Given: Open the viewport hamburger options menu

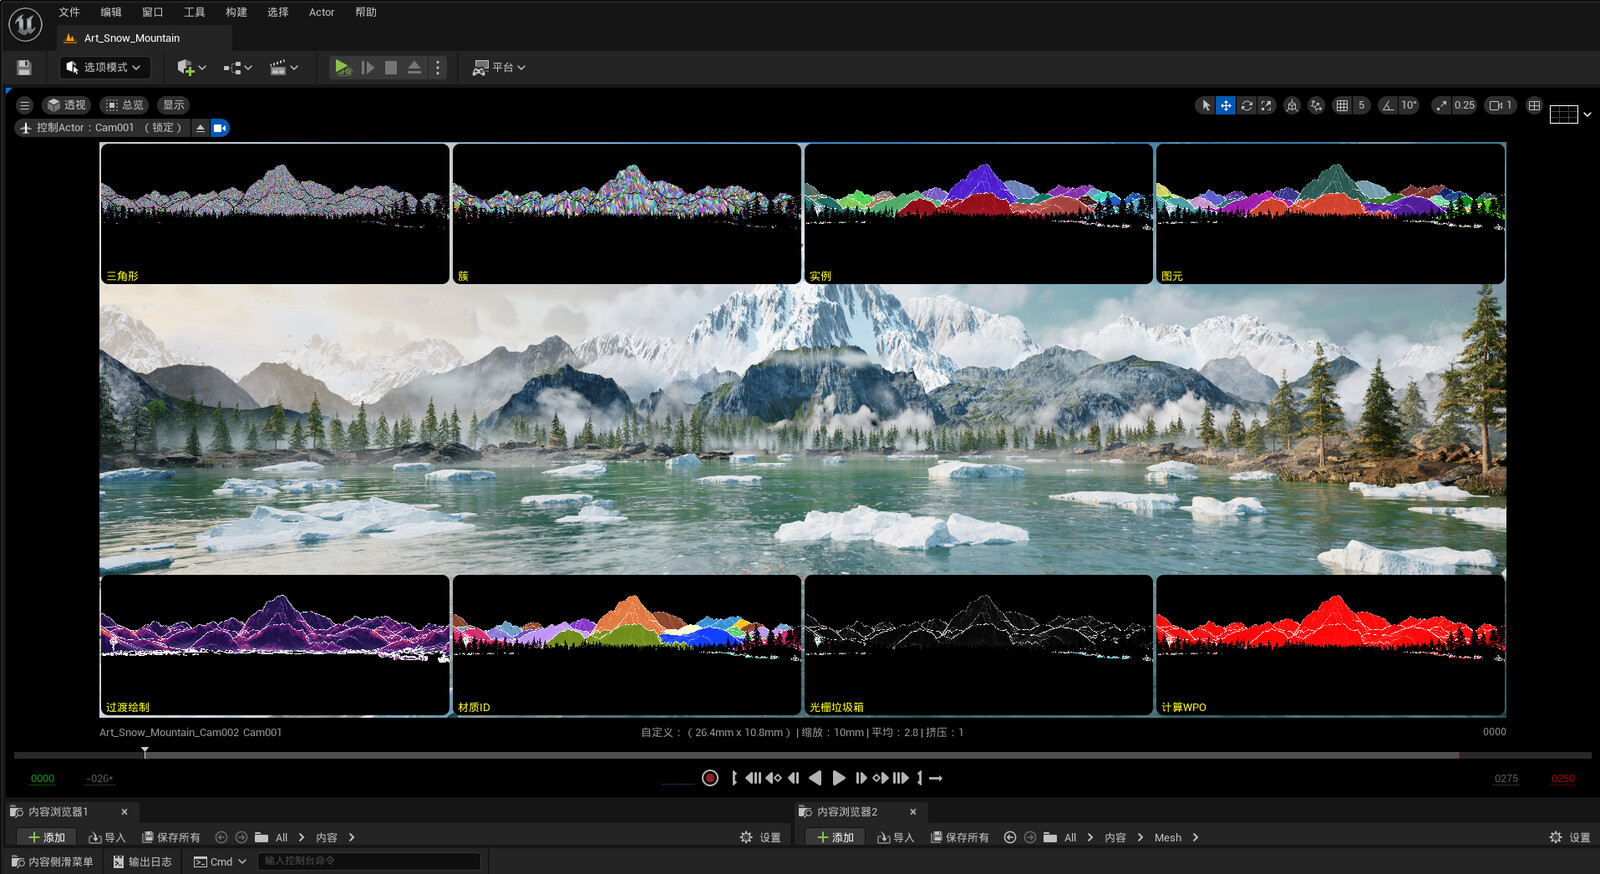Looking at the screenshot, I should 25,105.
